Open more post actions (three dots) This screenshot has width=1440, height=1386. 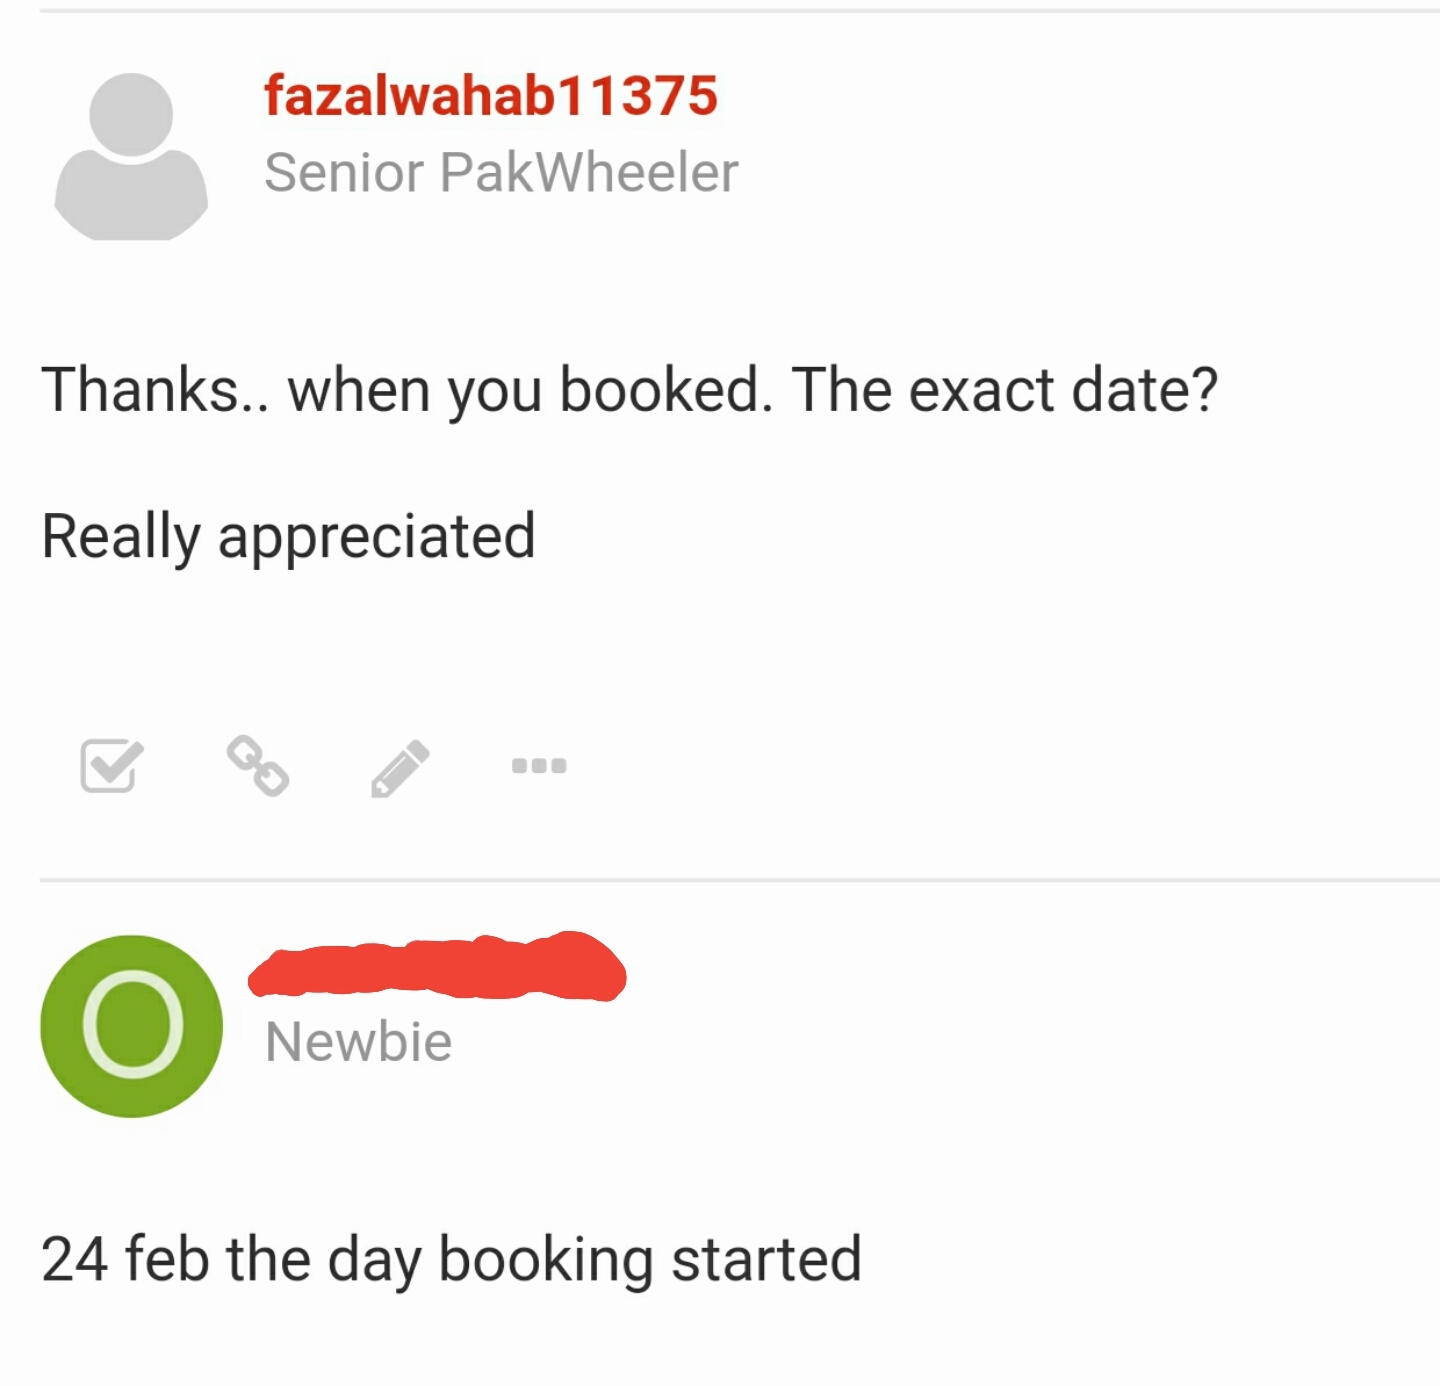(x=539, y=766)
